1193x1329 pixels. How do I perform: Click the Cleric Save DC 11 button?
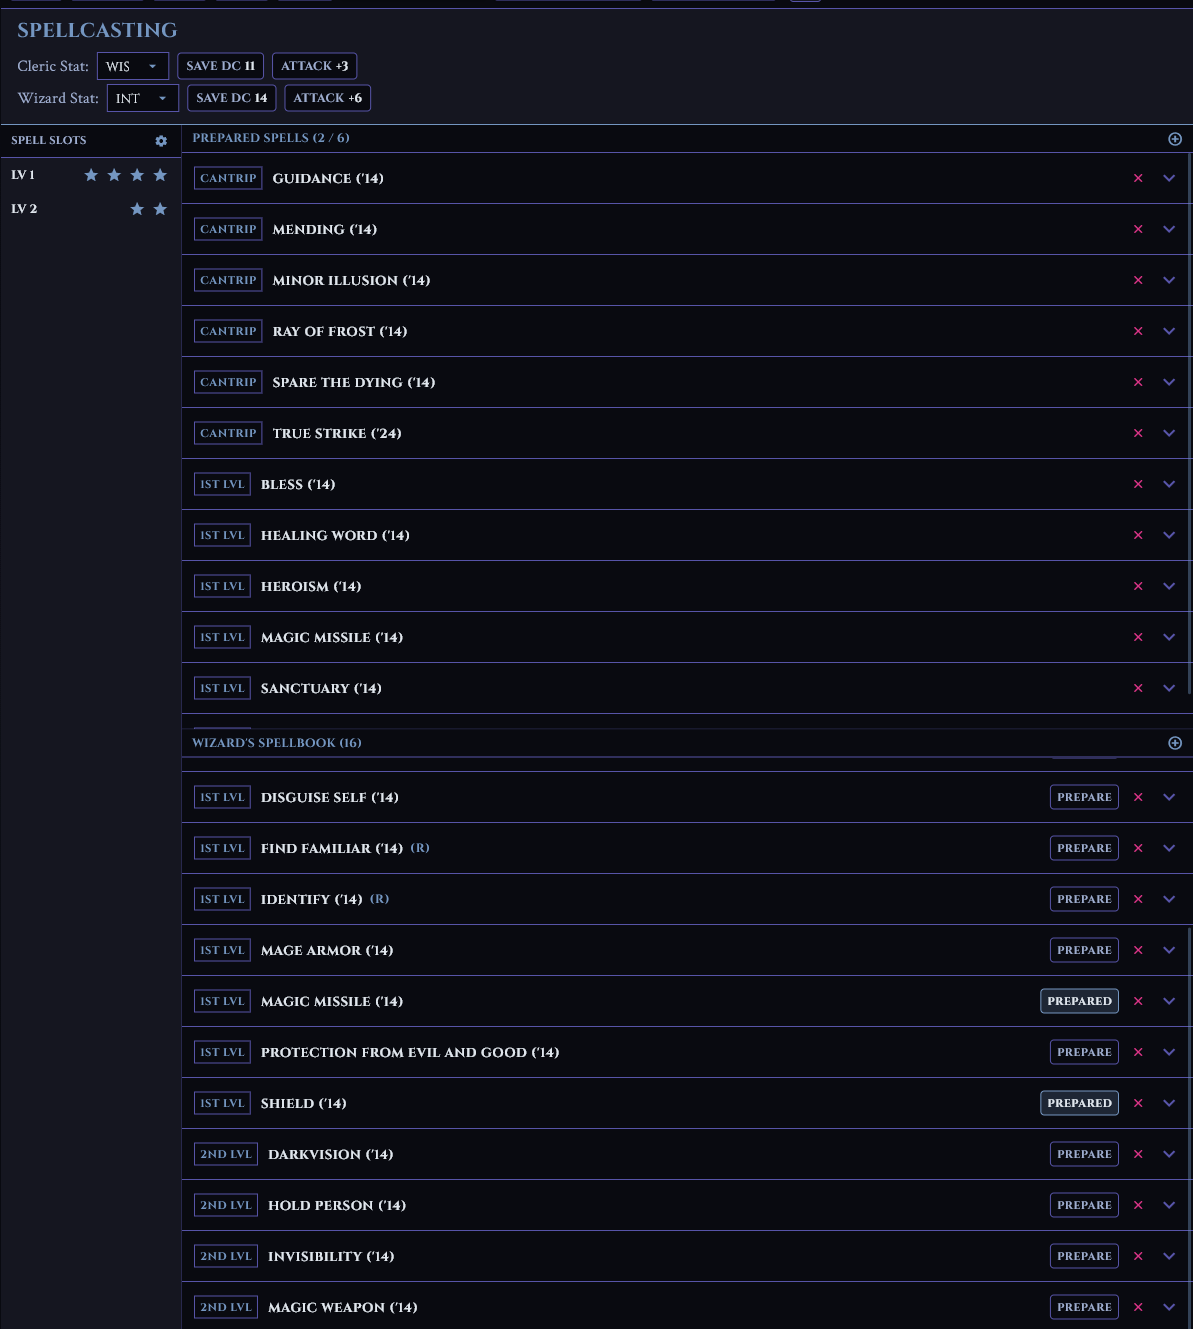[220, 66]
